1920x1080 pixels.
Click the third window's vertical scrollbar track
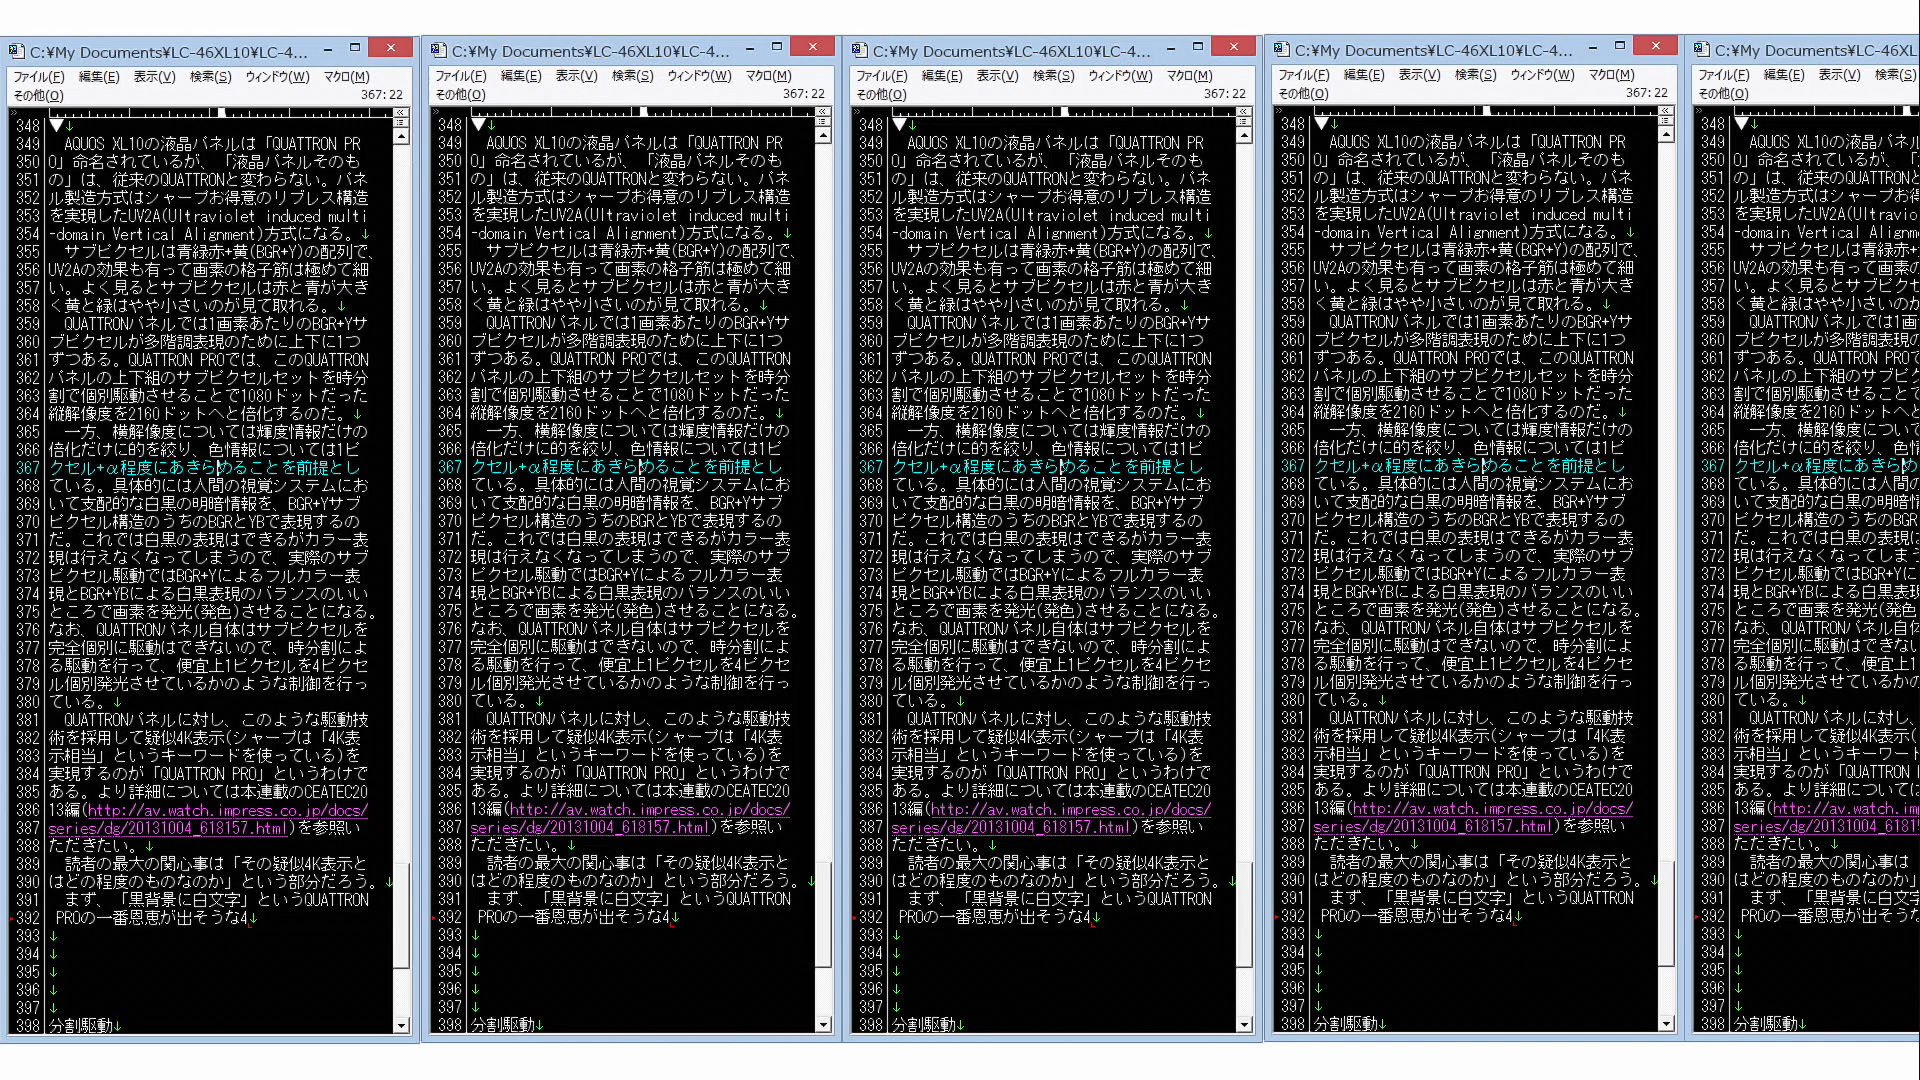pos(1244,500)
